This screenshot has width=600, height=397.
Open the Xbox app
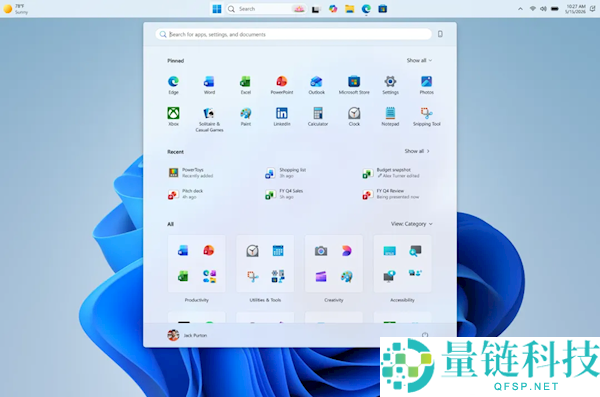173,116
